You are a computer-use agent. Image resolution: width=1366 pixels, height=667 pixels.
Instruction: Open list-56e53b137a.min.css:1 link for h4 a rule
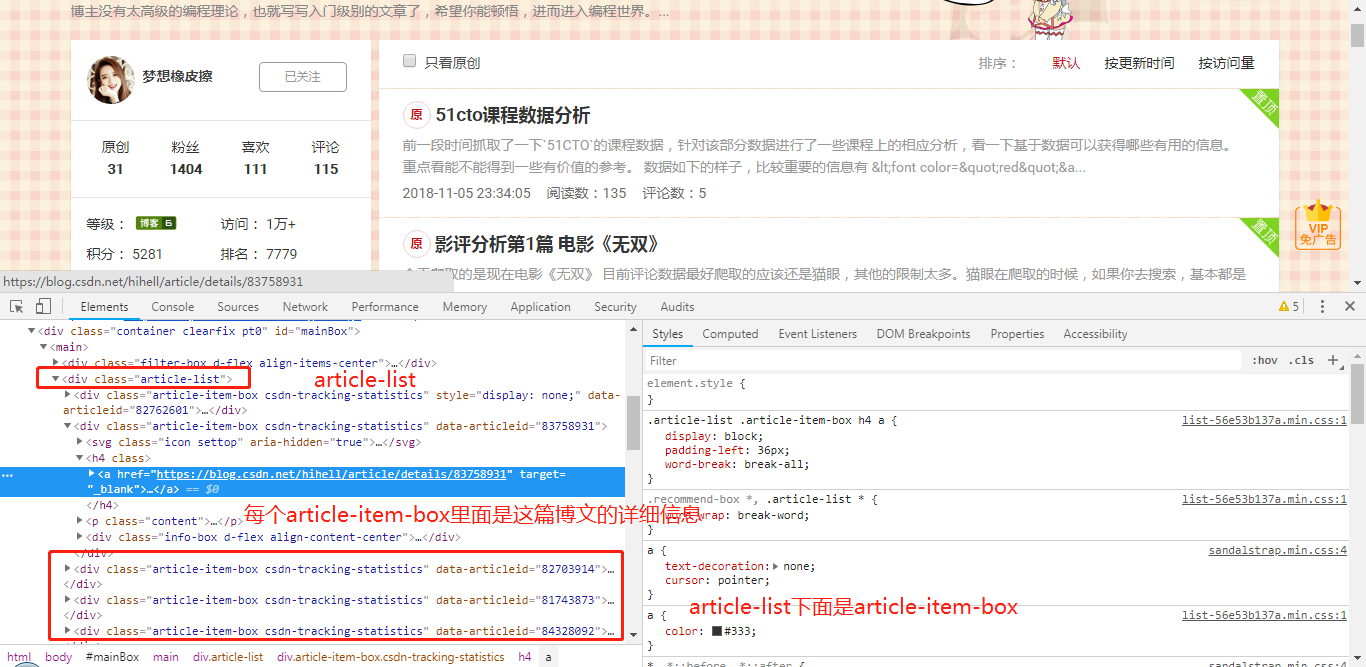pyautogui.click(x=1264, y=421)
